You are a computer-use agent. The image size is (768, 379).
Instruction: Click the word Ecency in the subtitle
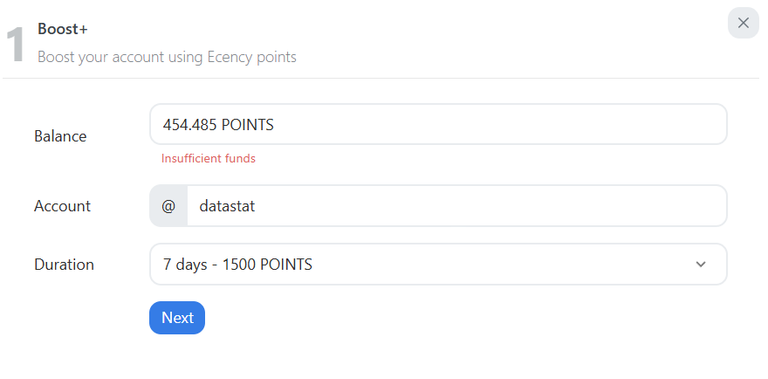[x=229, y=57]
